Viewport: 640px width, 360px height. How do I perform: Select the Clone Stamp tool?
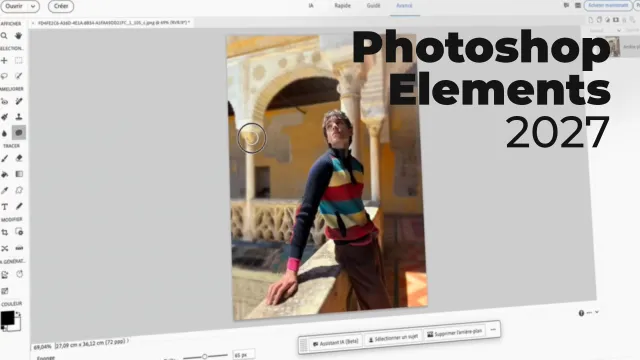click(x=19, y=117)
